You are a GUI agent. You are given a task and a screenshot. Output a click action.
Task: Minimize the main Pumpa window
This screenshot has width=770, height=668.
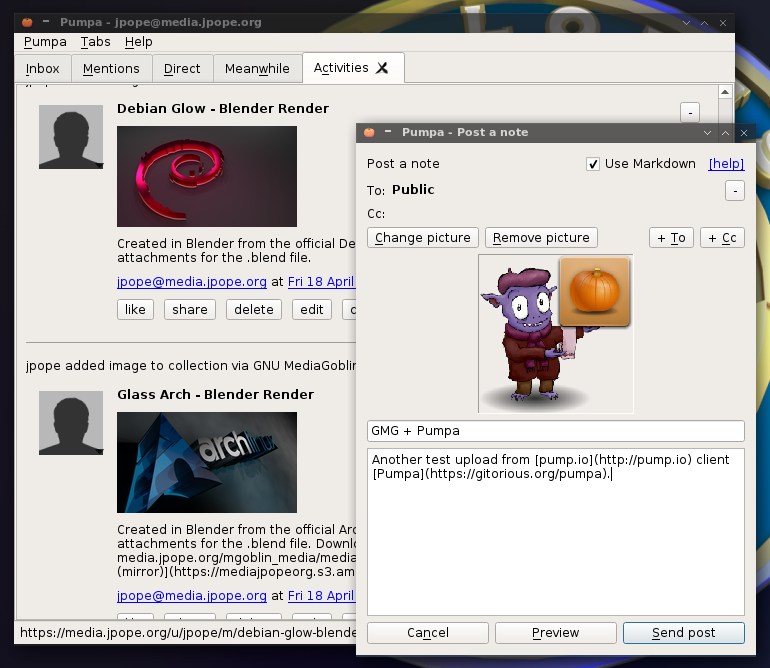pos(686,23)
